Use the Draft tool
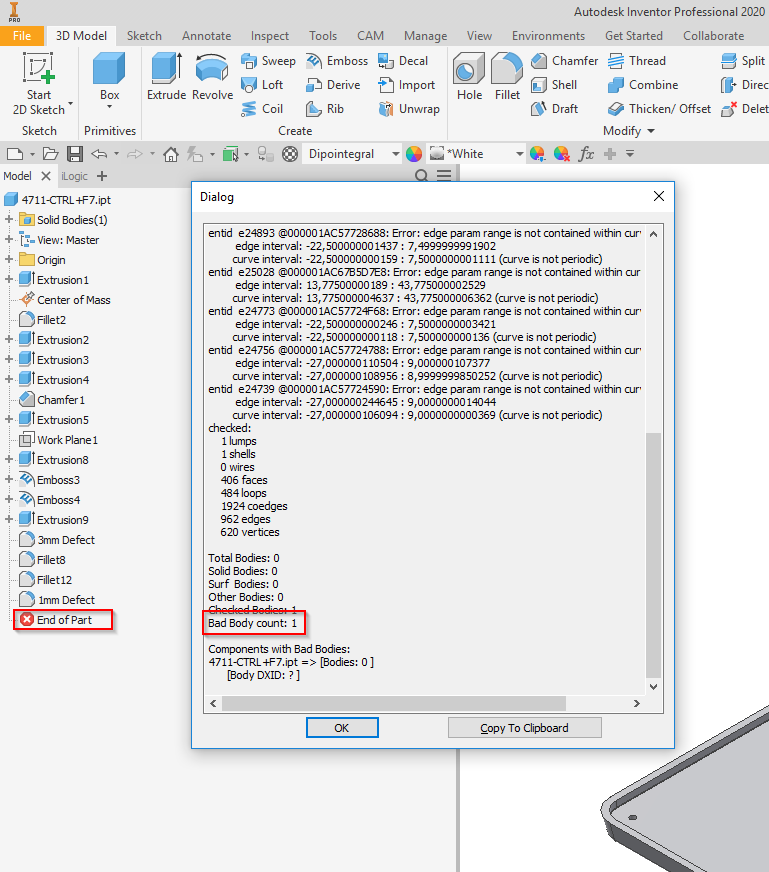This screenshot has width=769, height=872. (554, 108)
